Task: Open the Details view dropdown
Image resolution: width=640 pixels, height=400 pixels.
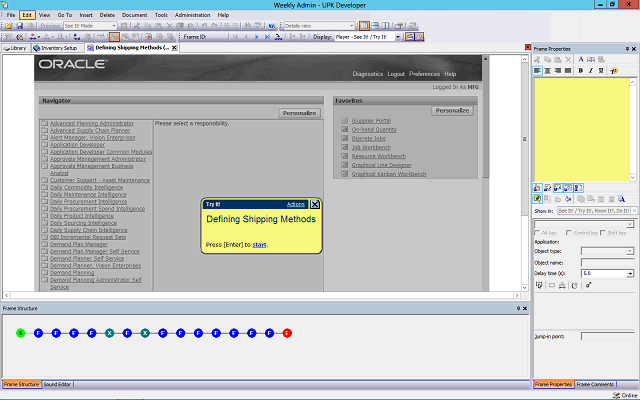Action: 319,26
